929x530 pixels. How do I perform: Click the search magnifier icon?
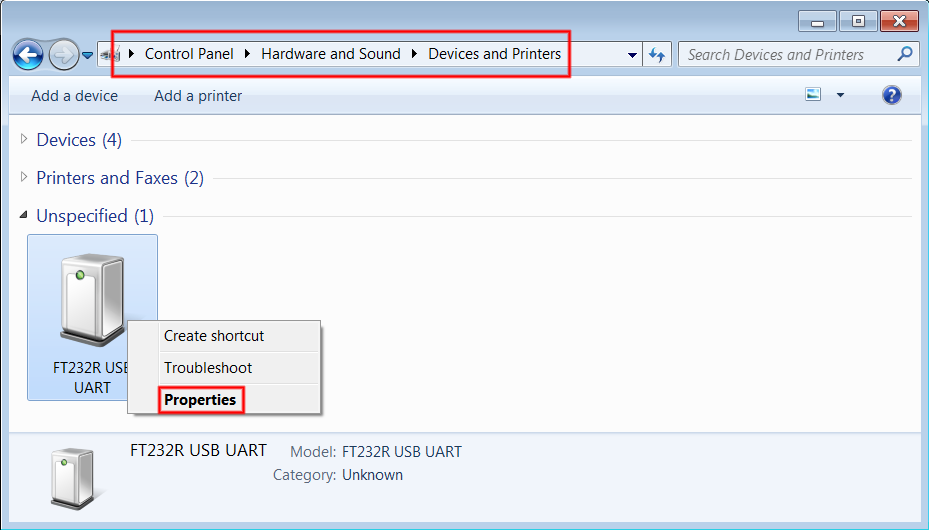(x=904, y=54)
